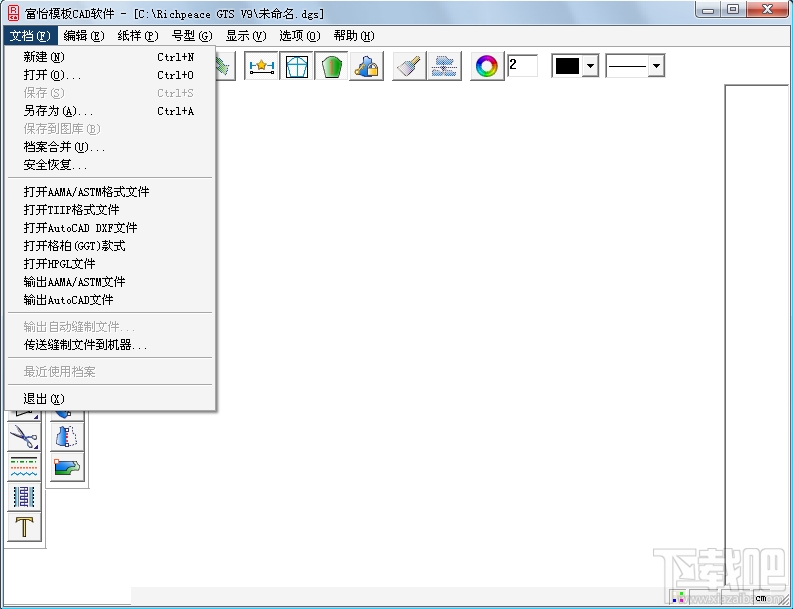This screenshot has height=609, width=793.
Task: Choose 传送缝制文件到机器... entry
Action: point(110,345)
